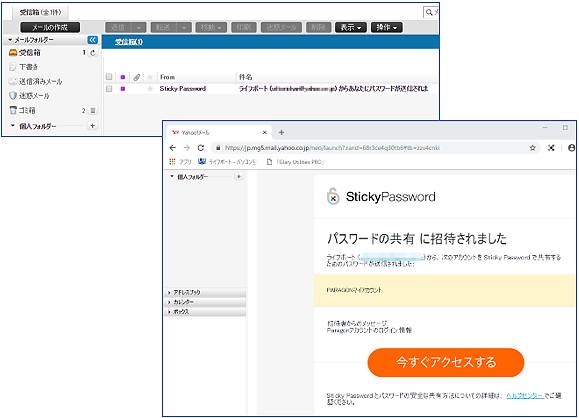
Task: Click the browser extension icon beside the star
Action: pos(551,148)
